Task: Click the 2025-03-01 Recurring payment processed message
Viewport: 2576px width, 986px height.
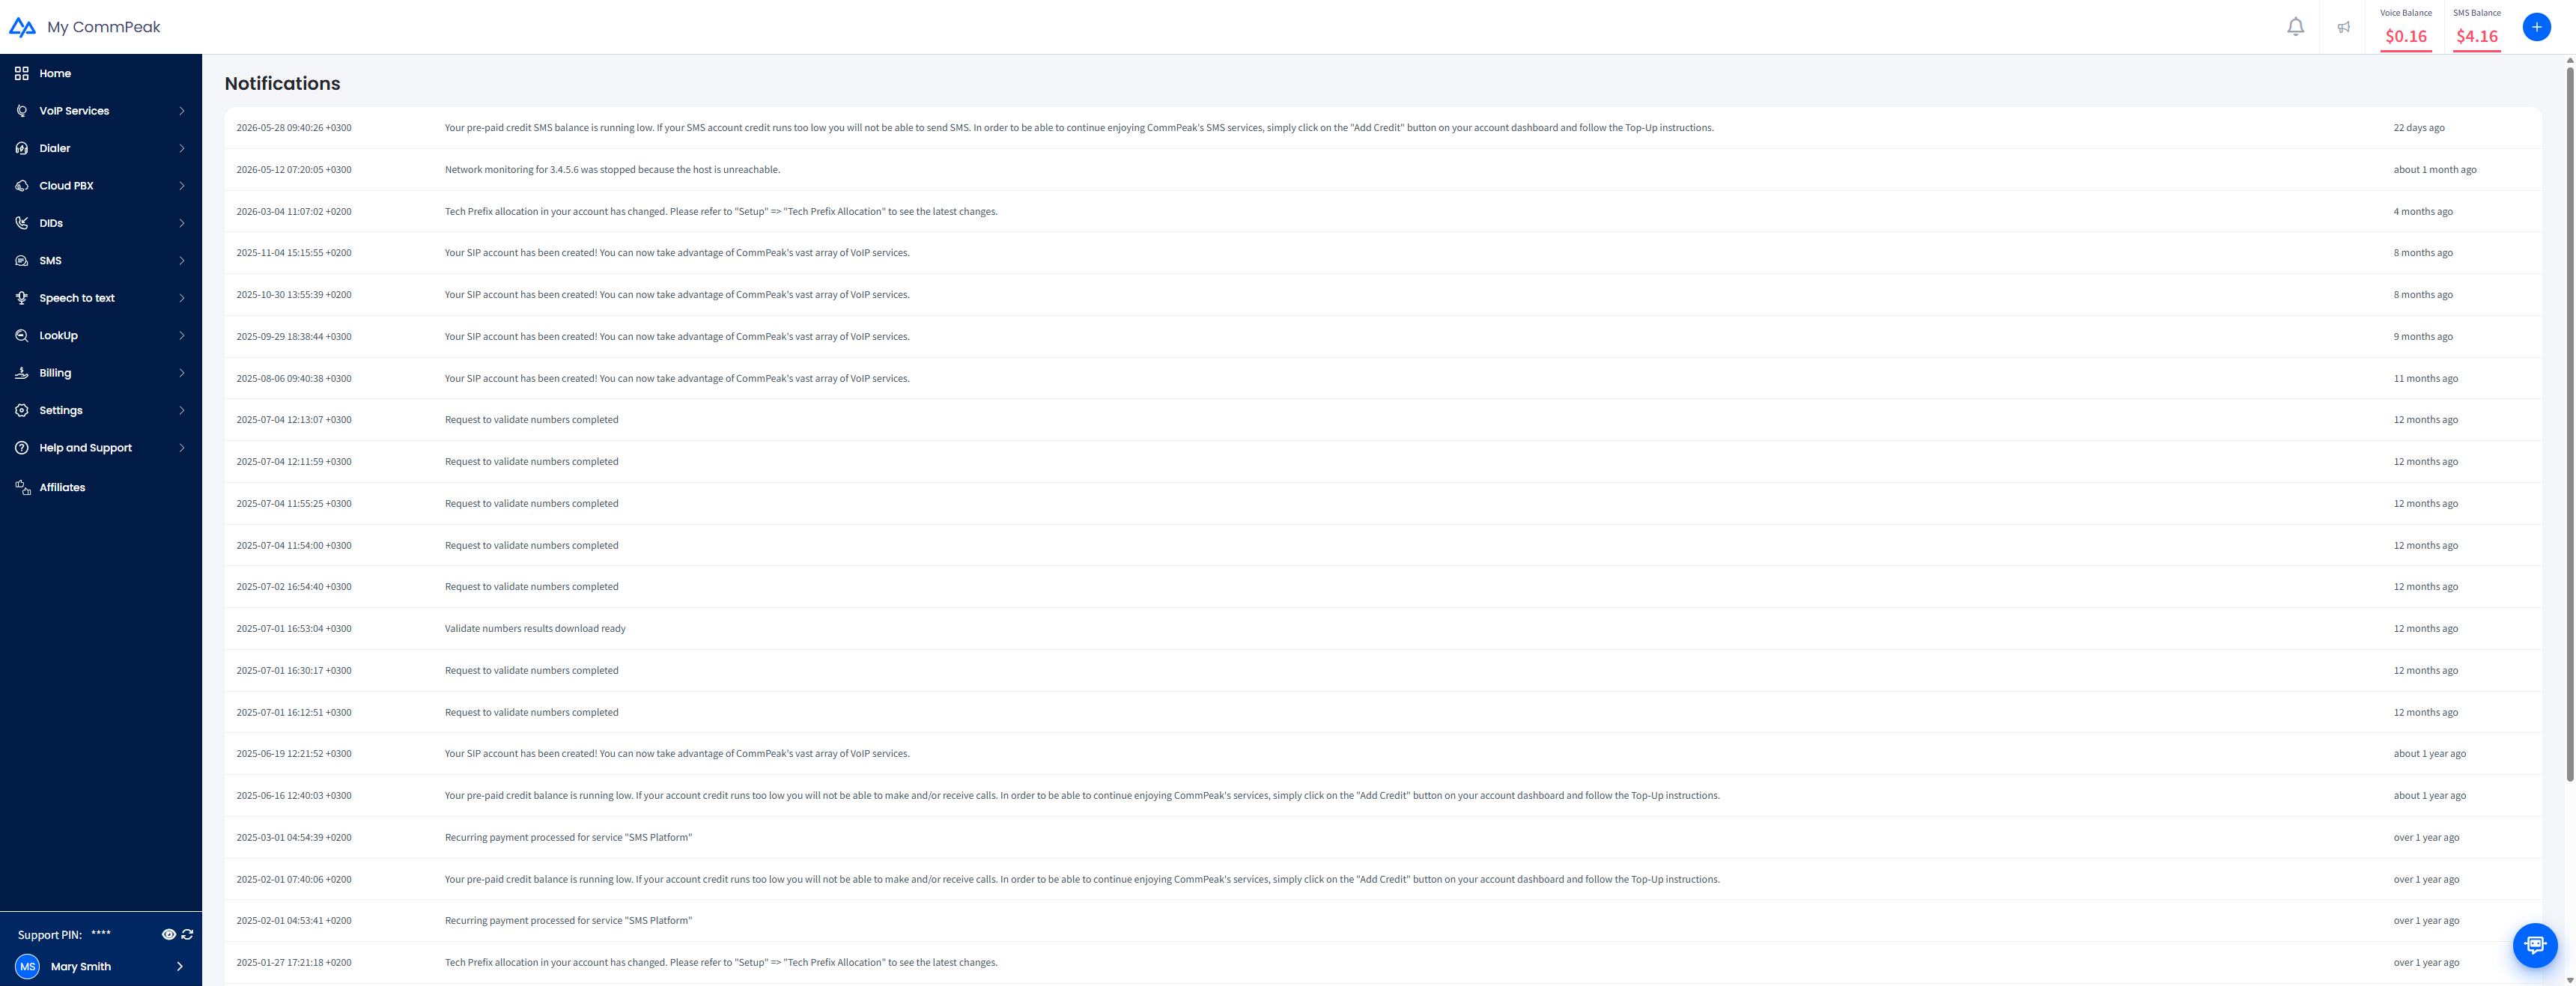Action: click(x=568, y=838)
